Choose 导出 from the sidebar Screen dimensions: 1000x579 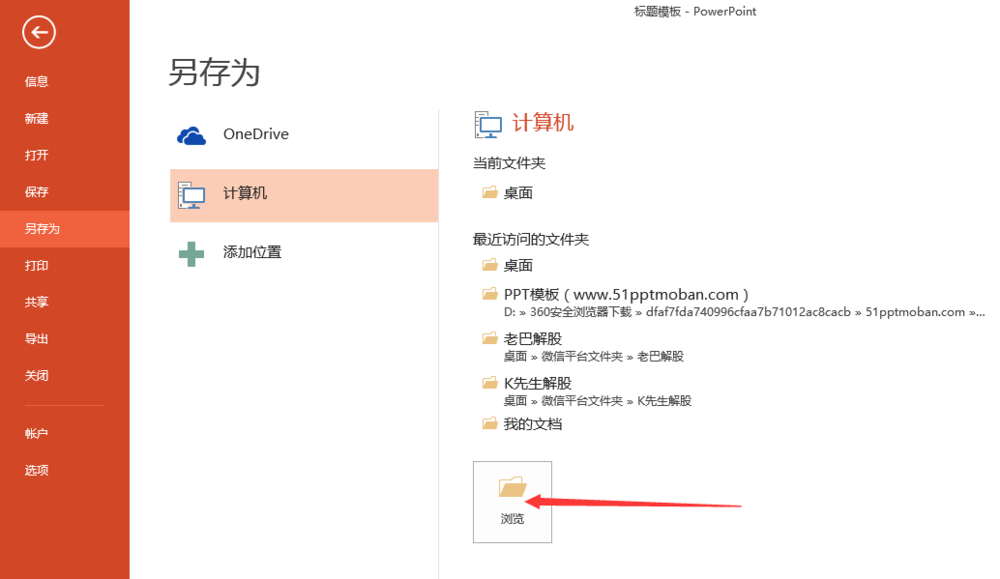[x=37, y=339]
